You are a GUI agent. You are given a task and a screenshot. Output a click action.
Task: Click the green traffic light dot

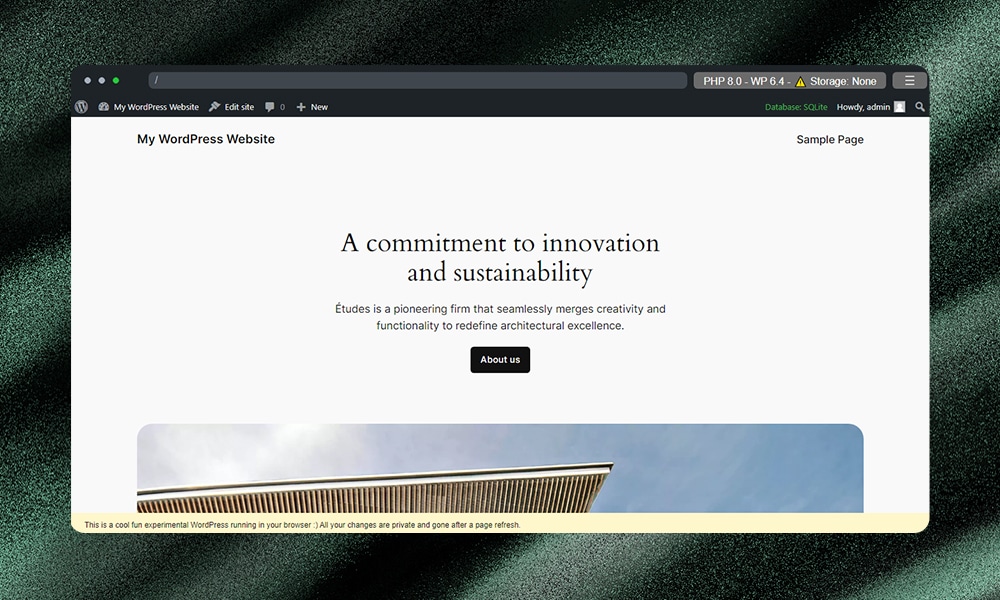[116, 80]
